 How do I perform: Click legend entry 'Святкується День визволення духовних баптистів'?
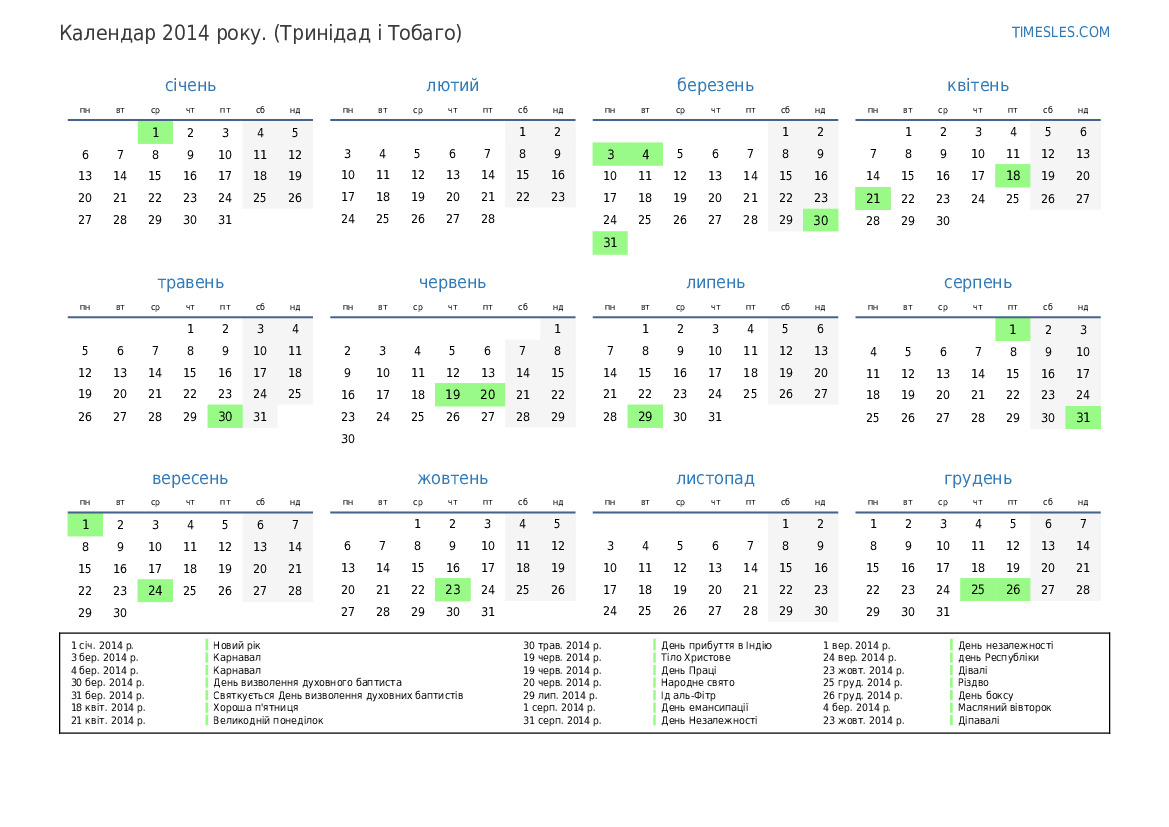[x=338, y=695]
